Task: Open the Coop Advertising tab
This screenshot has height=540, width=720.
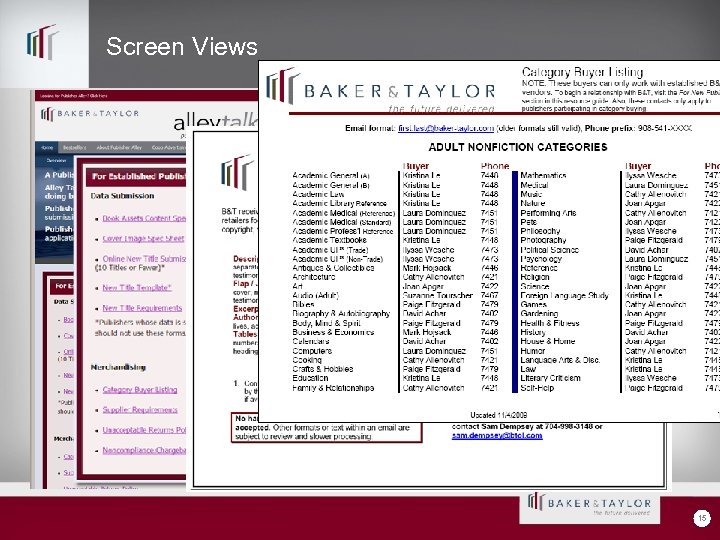Action: point(168,147)
